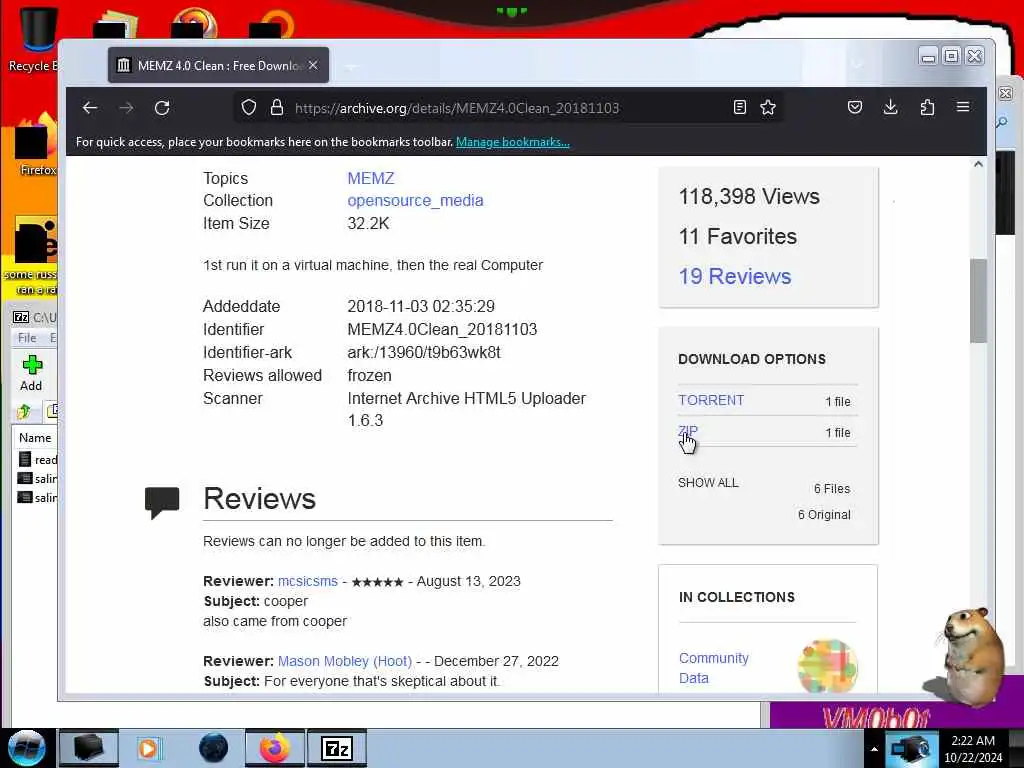This screenshot has height=768, width=1024.
Task: Open the File menu in 7-Zip window
Action: pyautogui.click(x=27, y=338)
